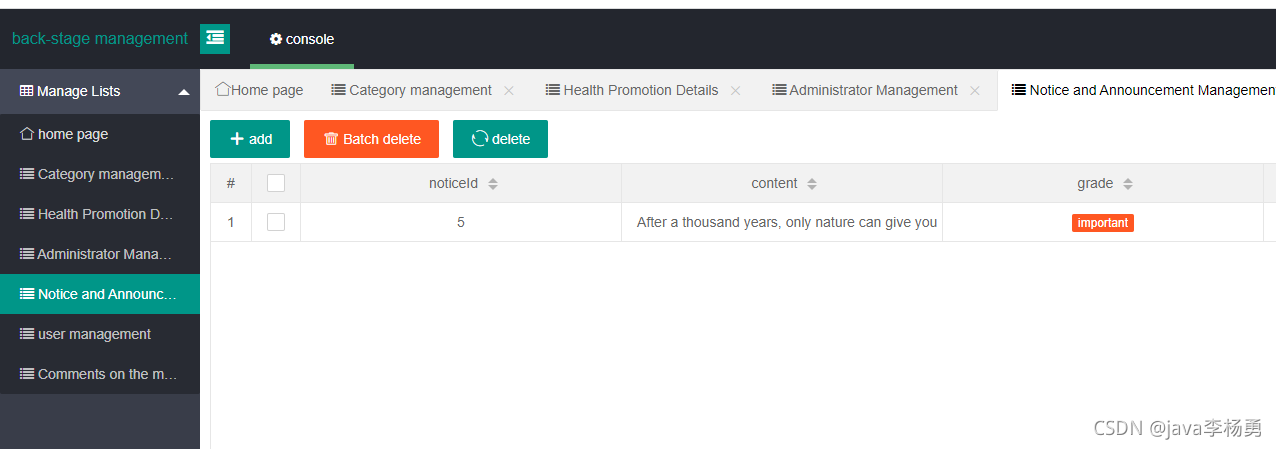
Task: Sort by the noticeId column arrows
Action: point(493,184)
